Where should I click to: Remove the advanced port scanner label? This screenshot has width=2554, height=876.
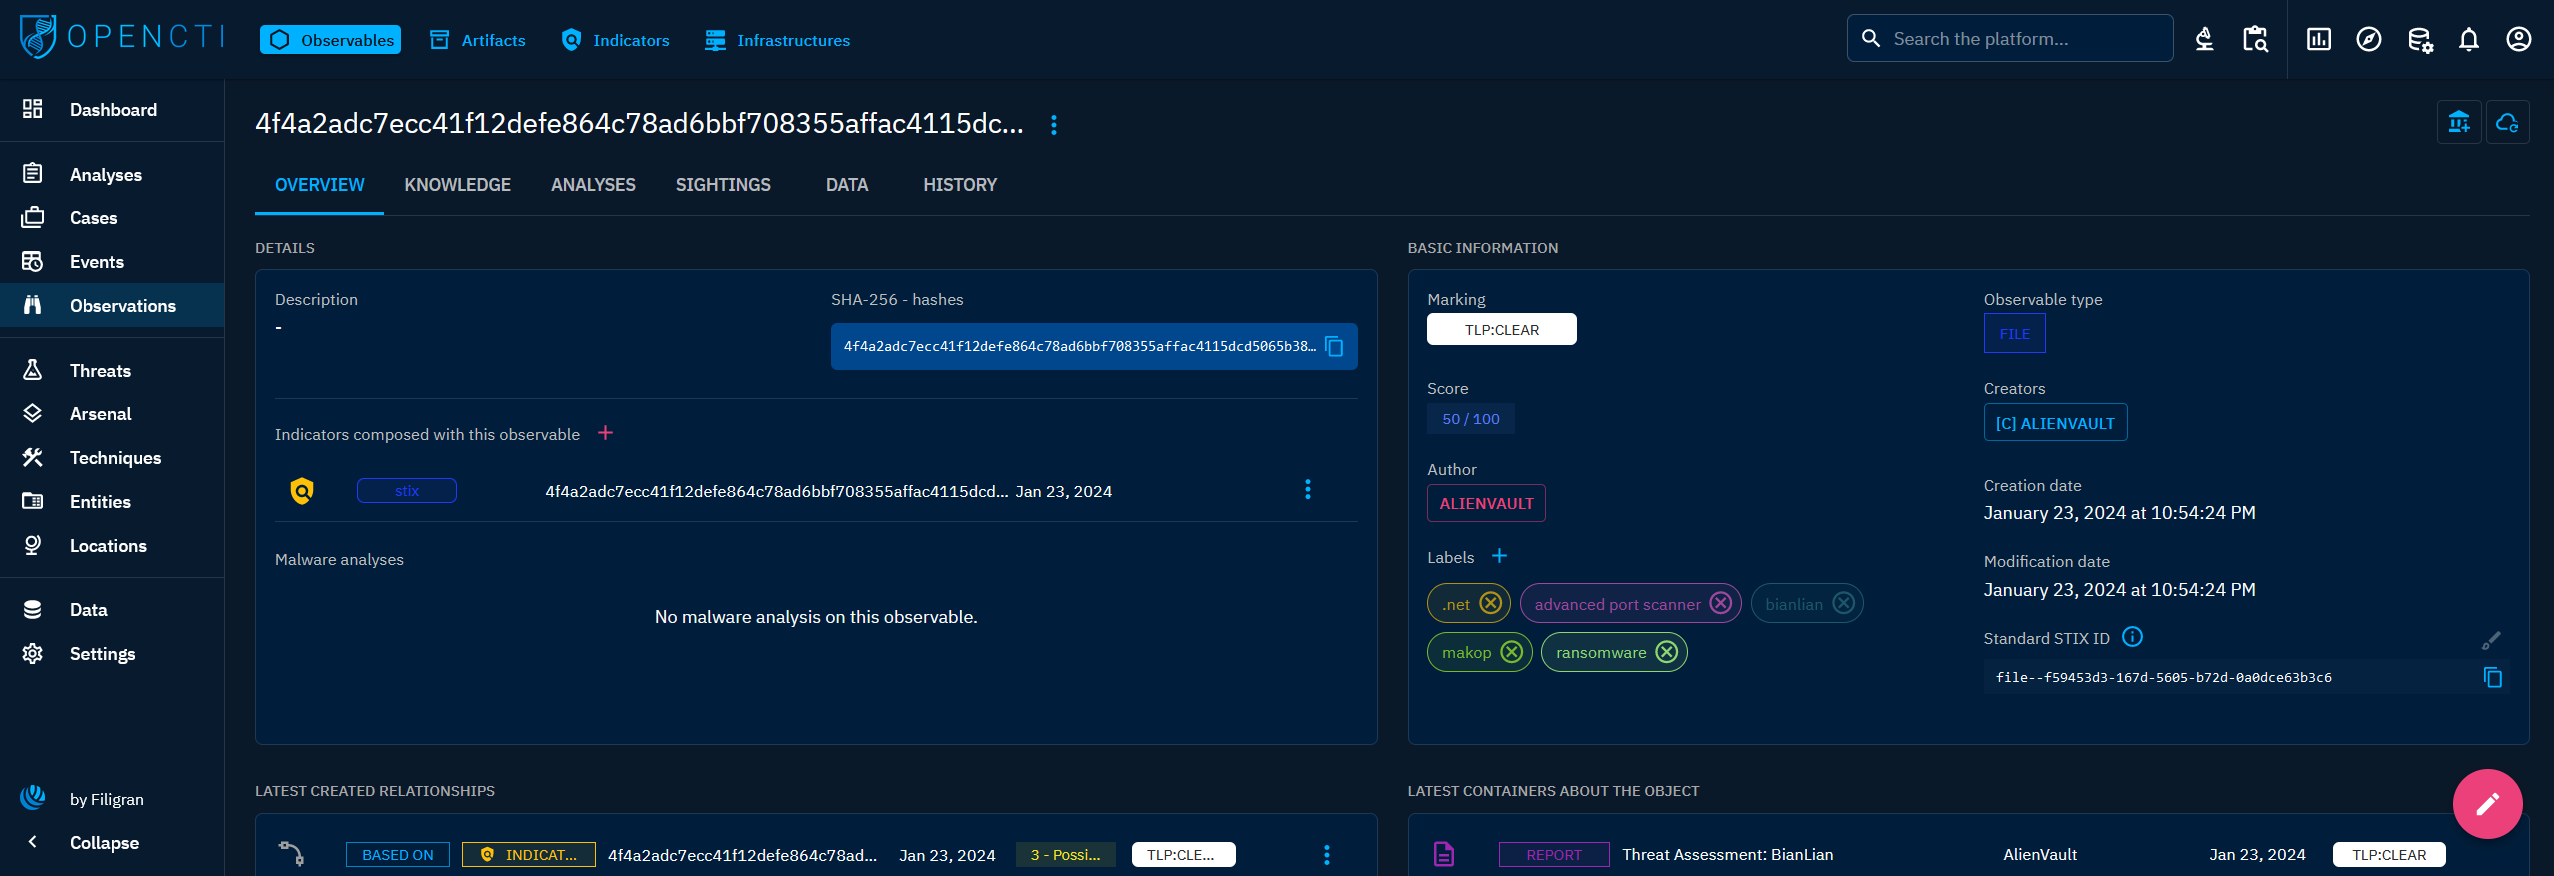click(x=1720, y=603)
